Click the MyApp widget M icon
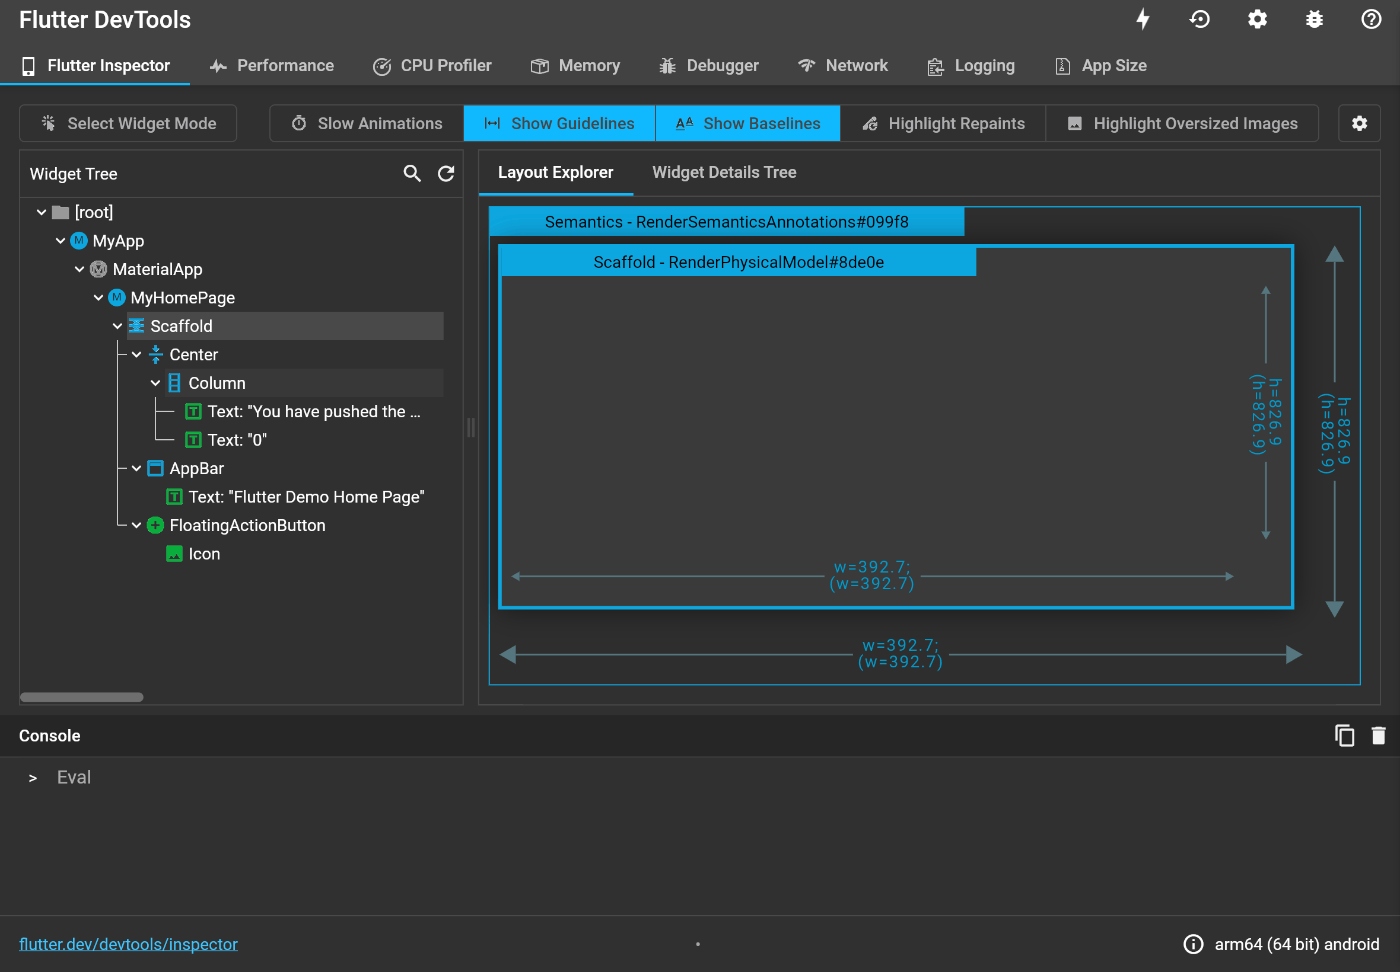 pyautogui.click(x=79, y=240)
